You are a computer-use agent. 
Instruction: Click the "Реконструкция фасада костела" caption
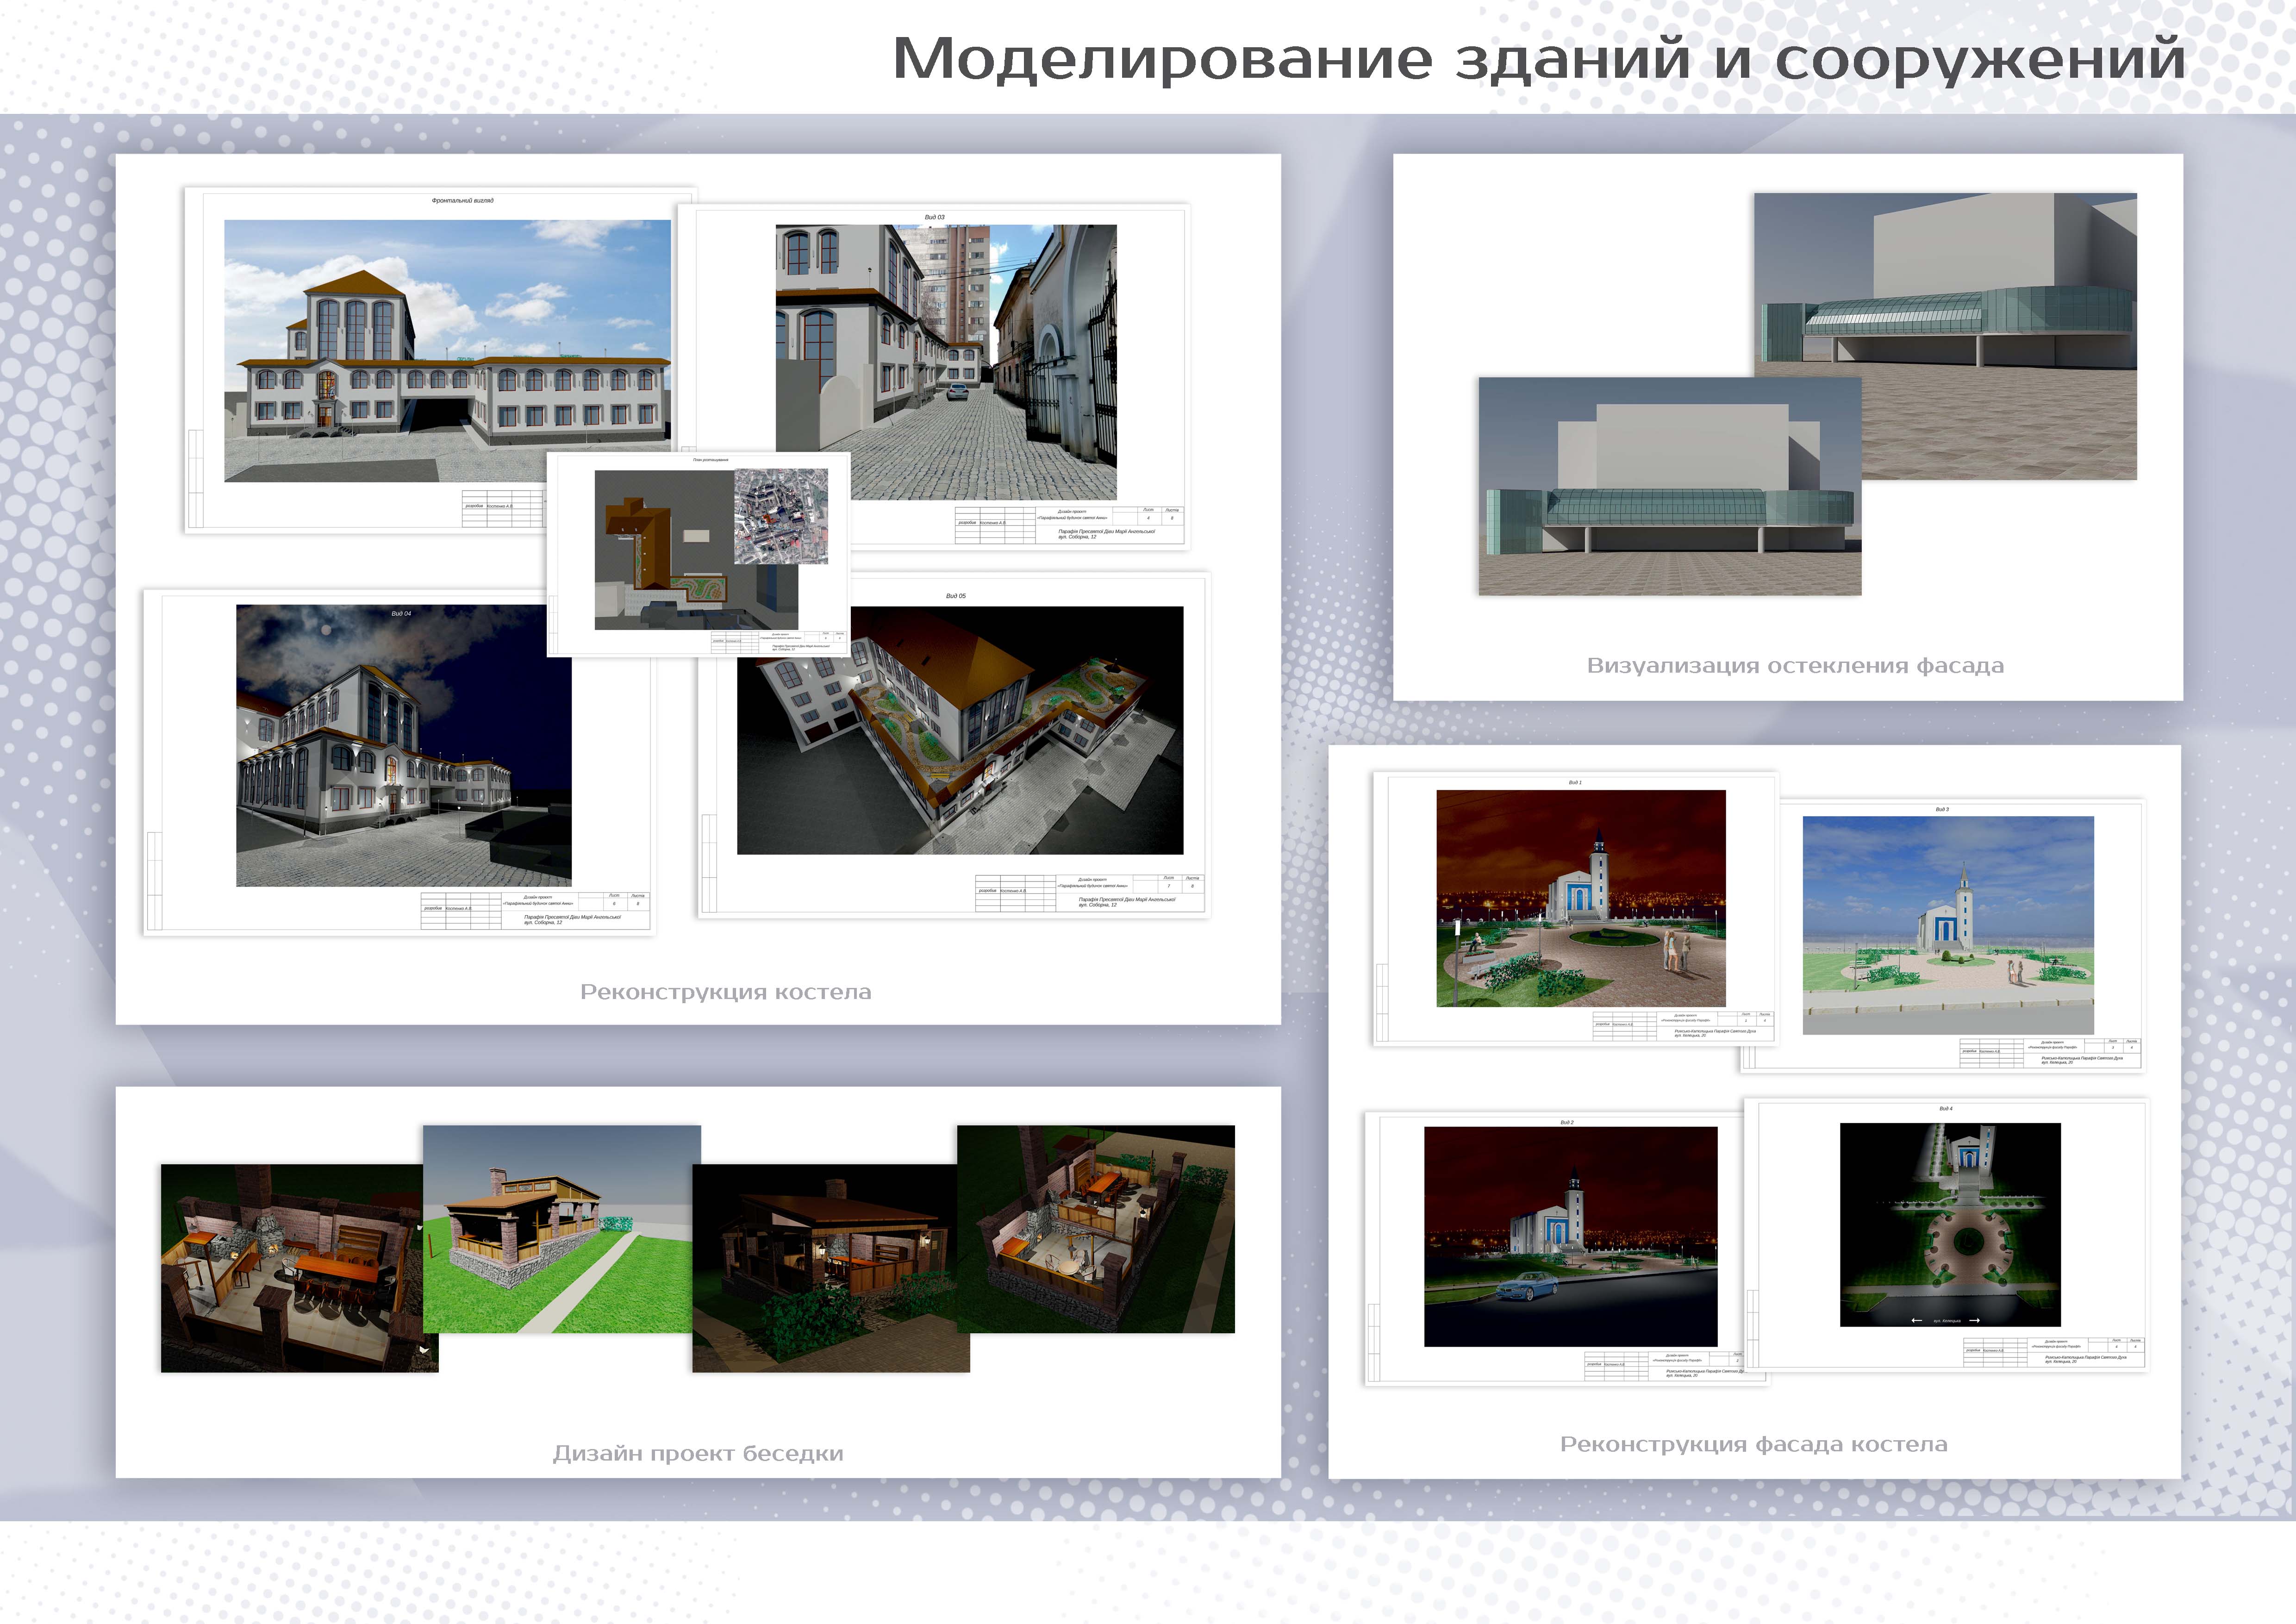coord(1754,1444)
